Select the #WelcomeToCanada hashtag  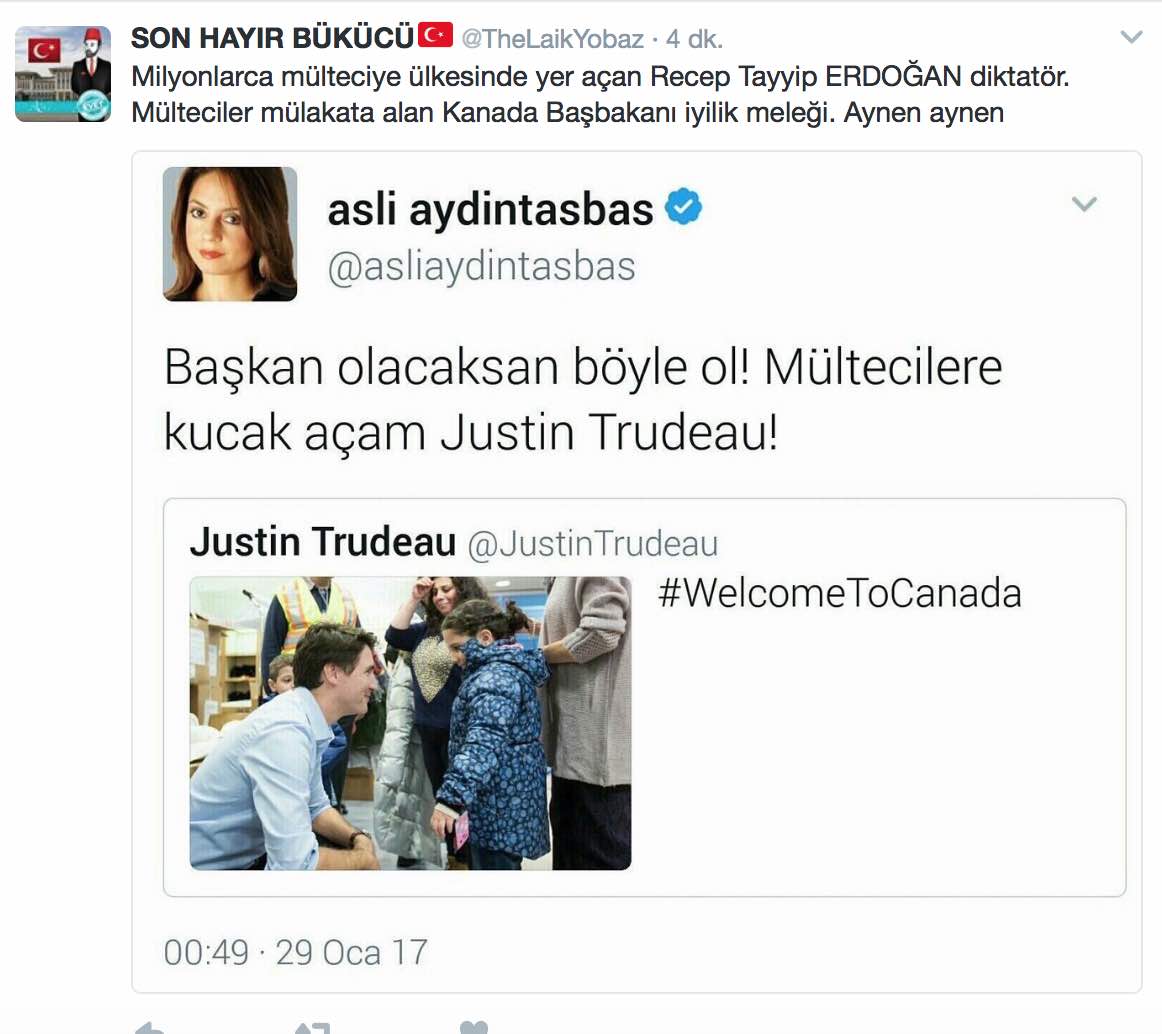840,593
